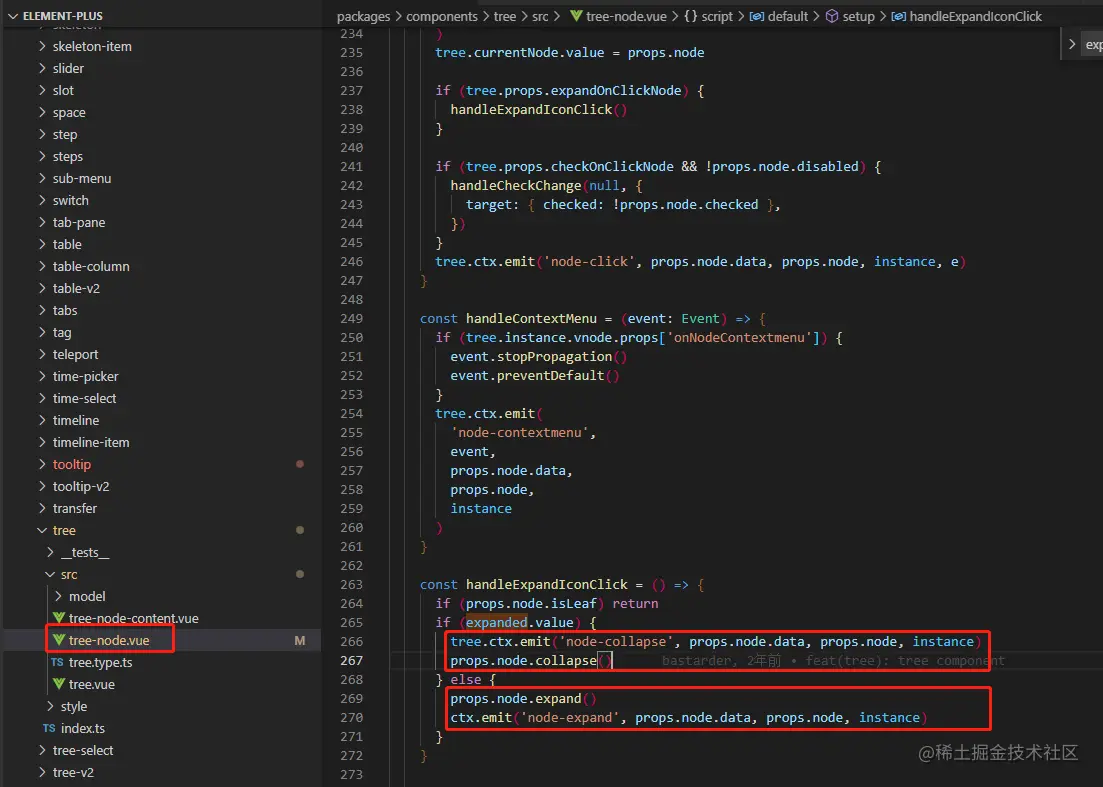Open the tree-v2 folder

click(x=73, y=772)
